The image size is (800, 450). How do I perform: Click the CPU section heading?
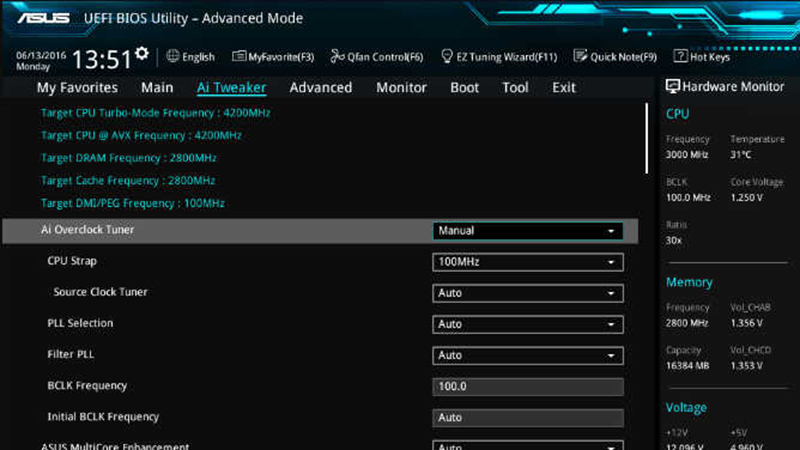tap(678, 114)
